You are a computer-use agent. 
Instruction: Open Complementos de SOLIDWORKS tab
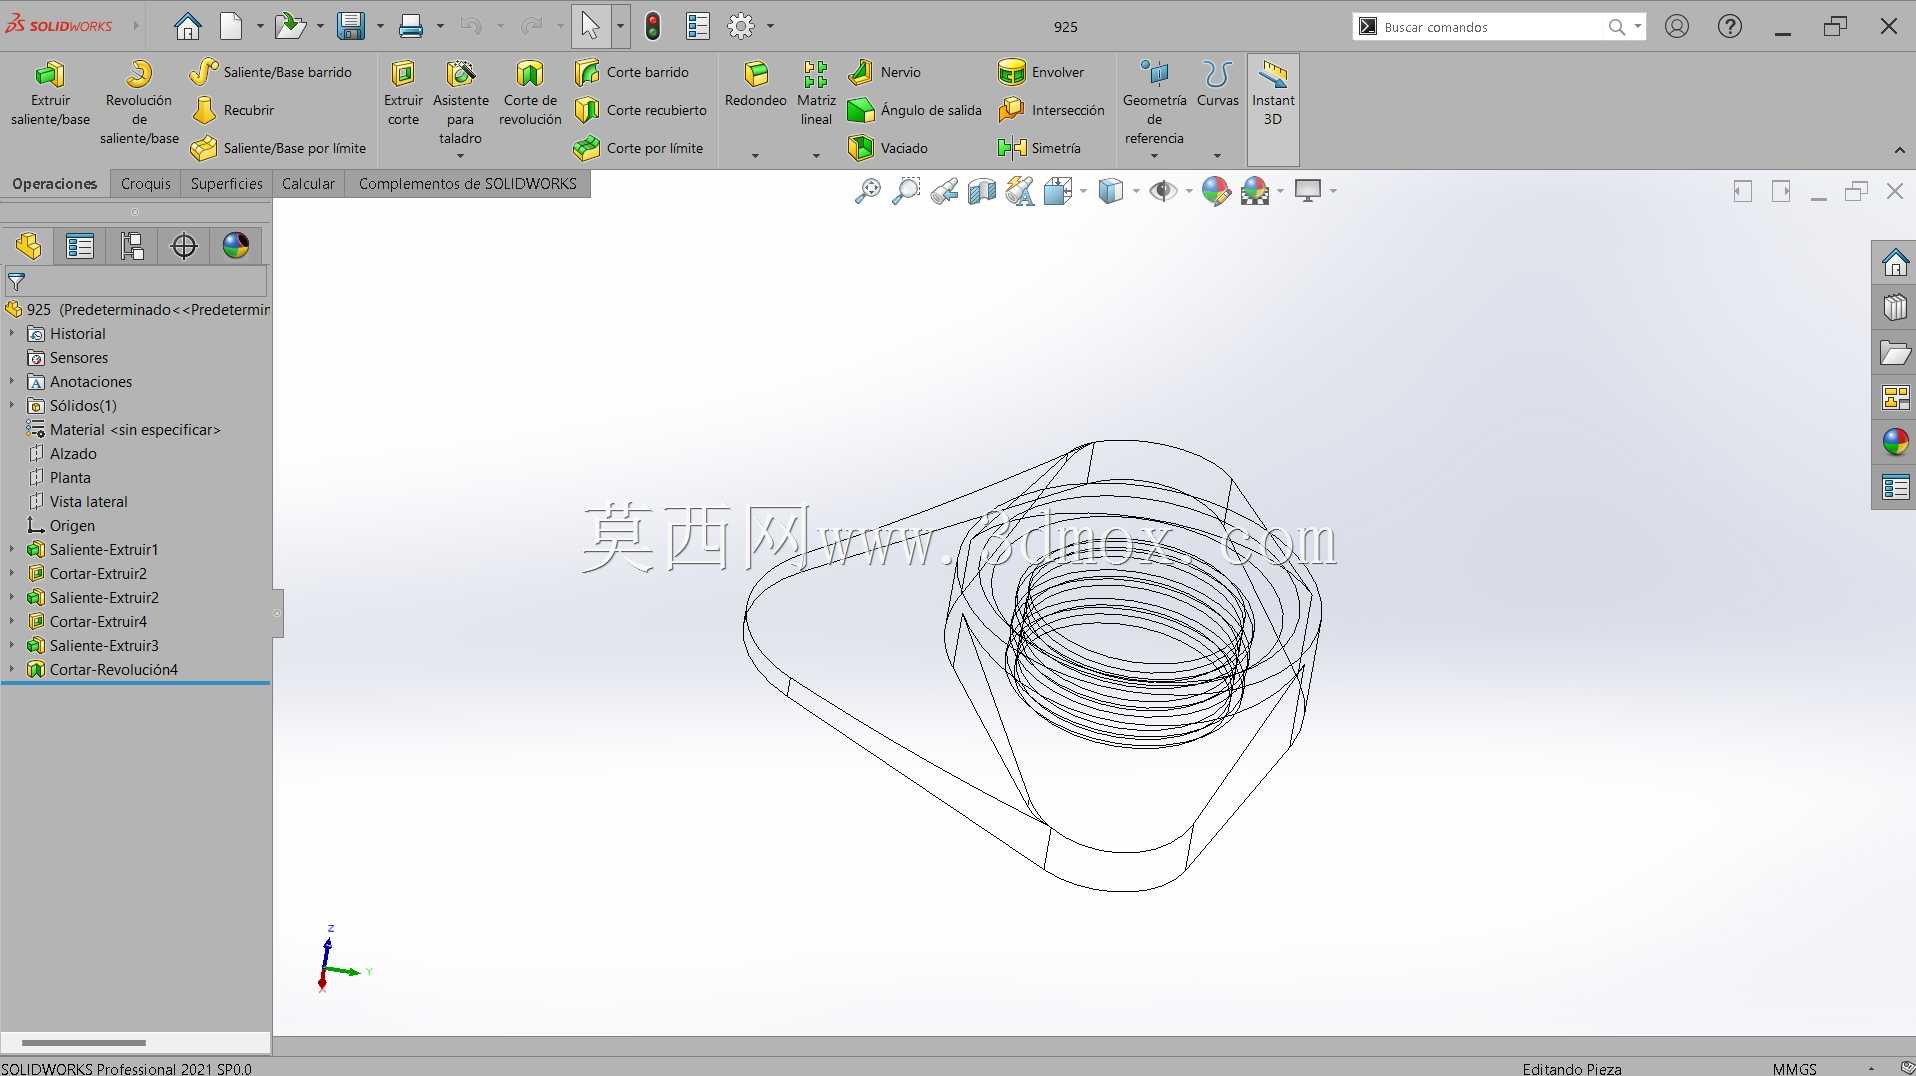(x=468, y=184)
